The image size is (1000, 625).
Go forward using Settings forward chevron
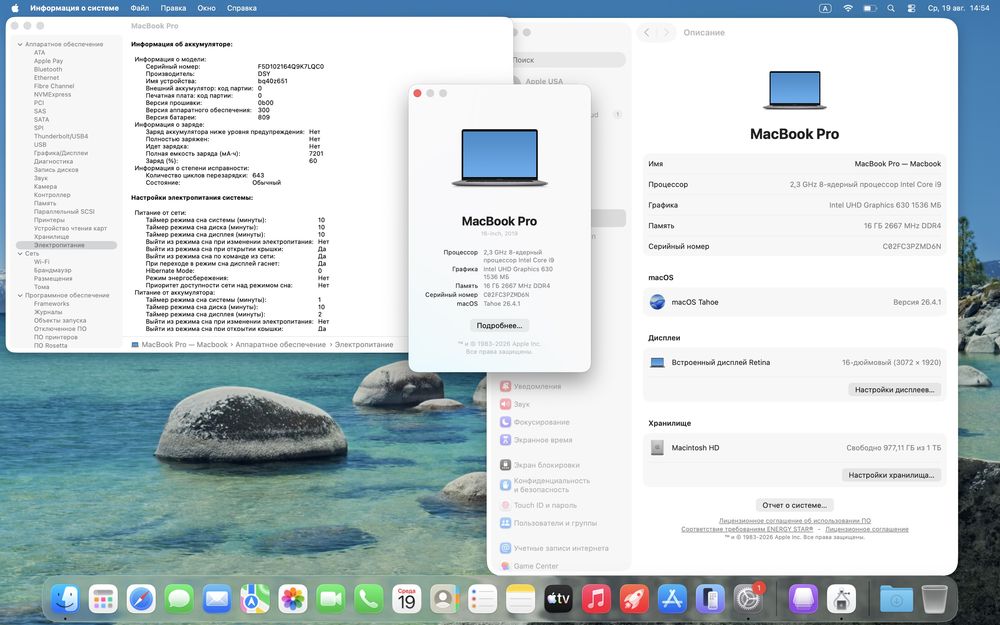tap(666, 33)
